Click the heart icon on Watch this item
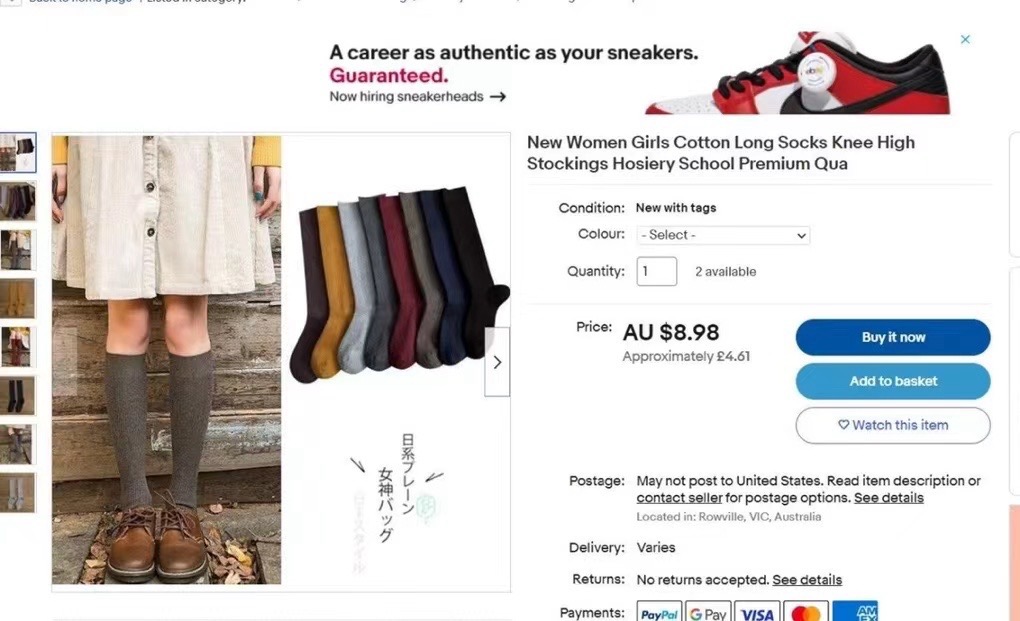The width and height of the screenshot is (1020, 621). pos(843,425)
